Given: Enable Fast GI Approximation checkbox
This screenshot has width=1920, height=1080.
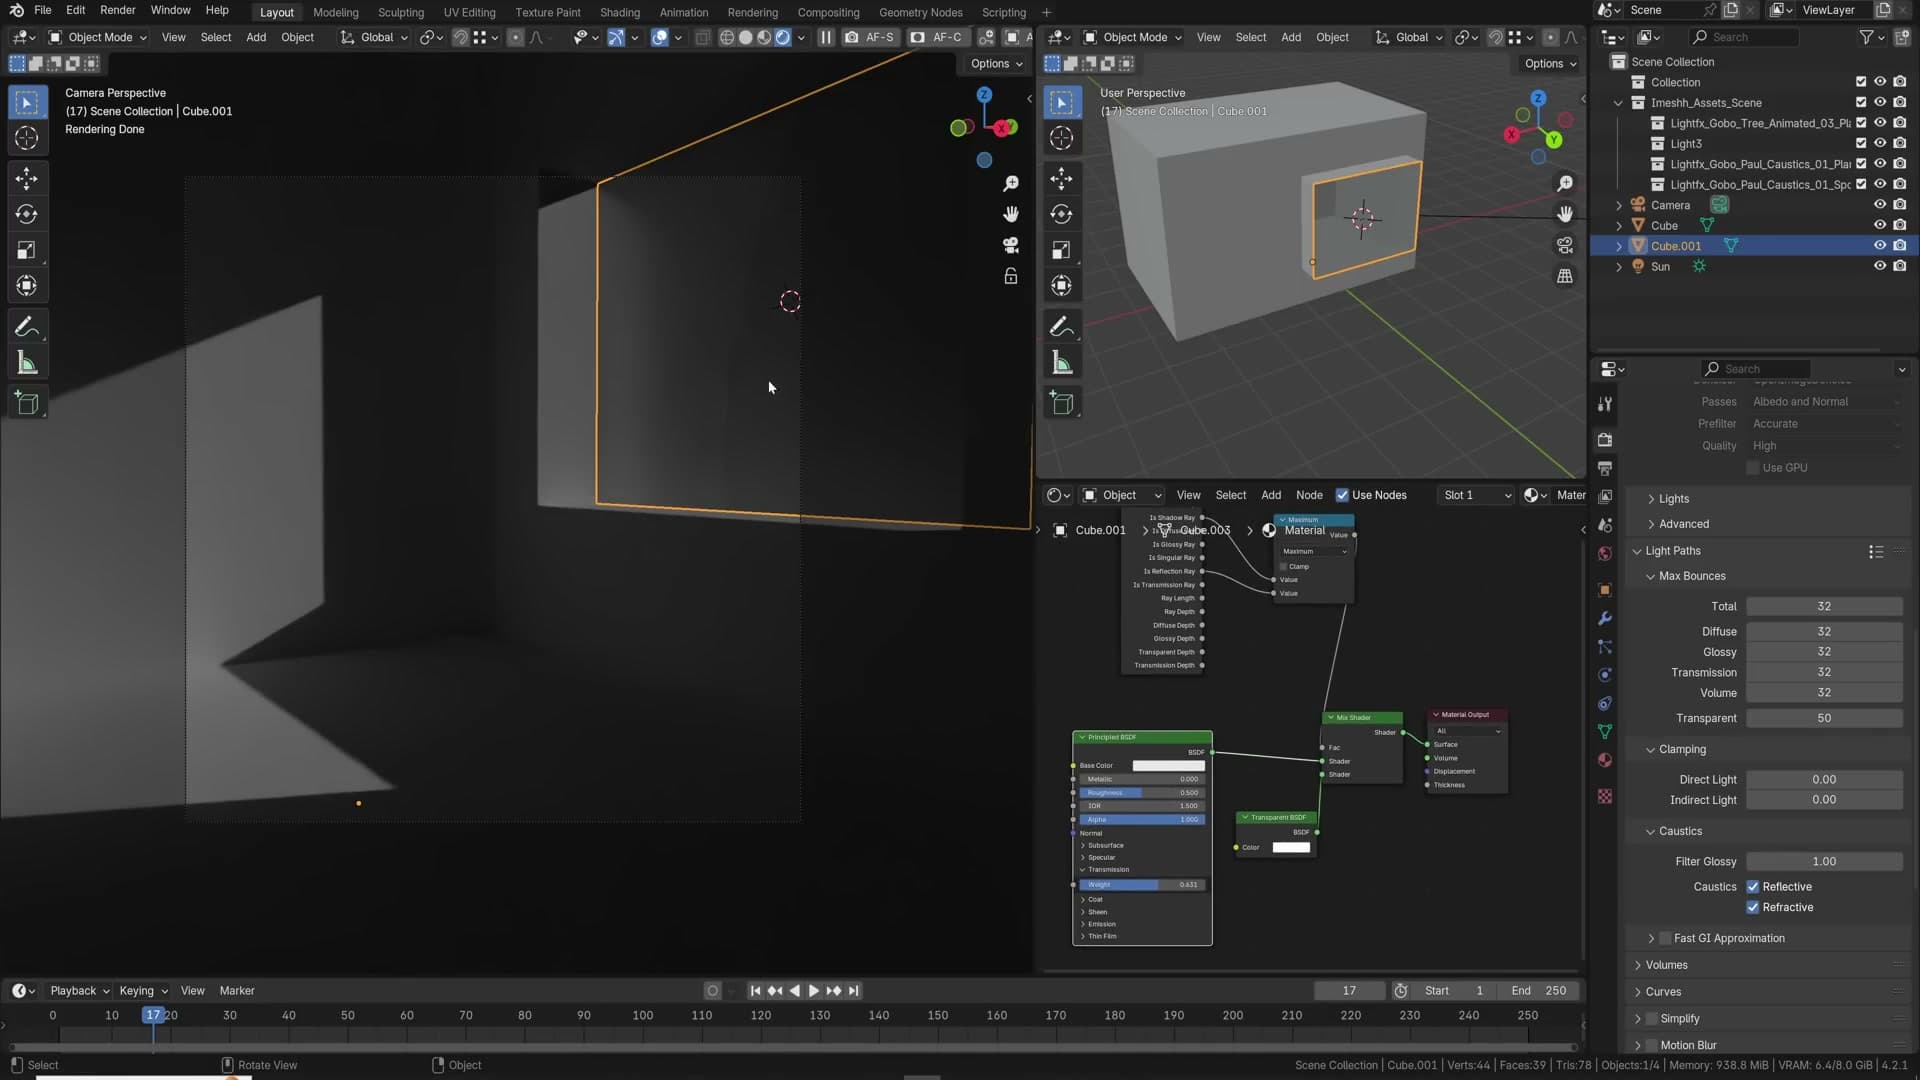Looking at the screenshot, I should [1666, 938].
